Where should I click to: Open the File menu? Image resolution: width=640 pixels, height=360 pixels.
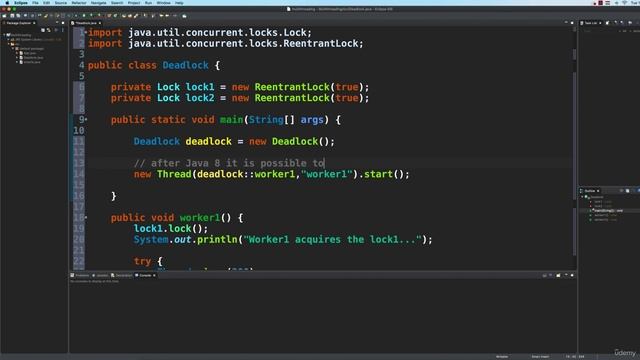click(36, 3)
